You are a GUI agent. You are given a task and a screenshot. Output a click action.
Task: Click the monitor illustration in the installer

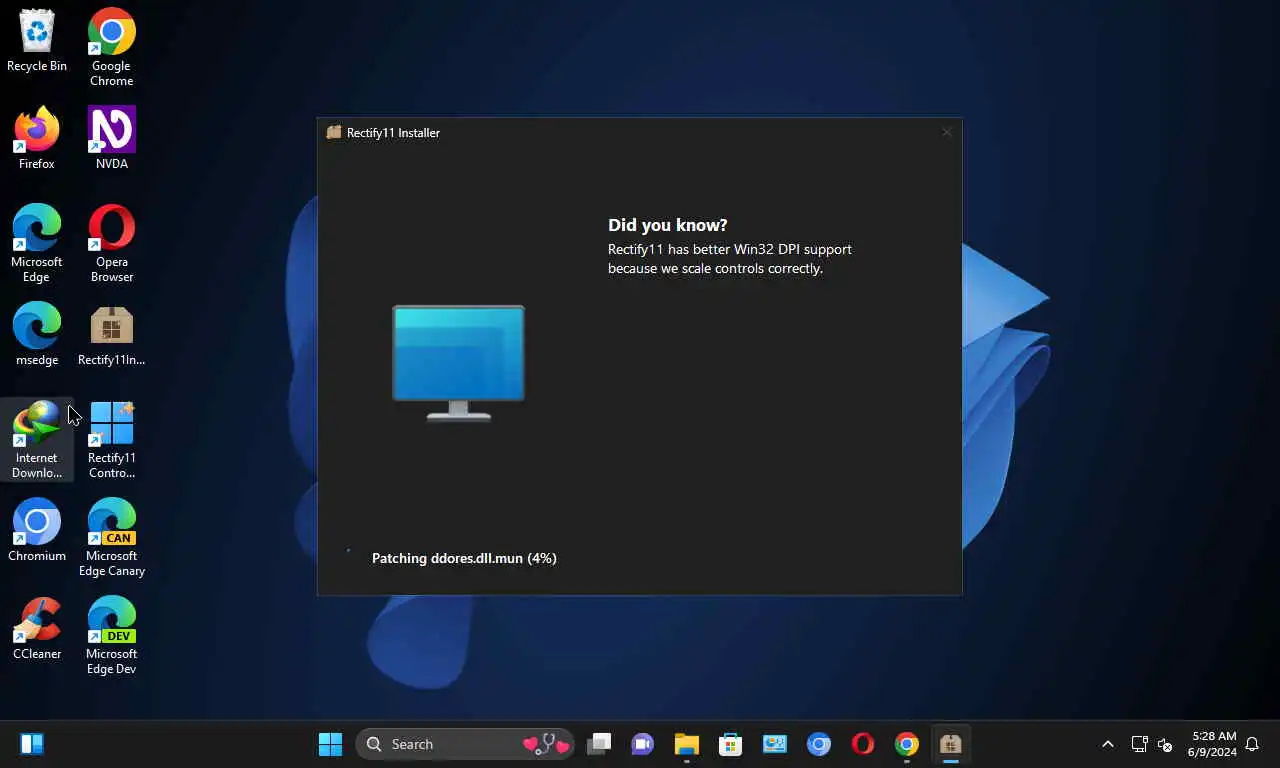click(459, 362)
